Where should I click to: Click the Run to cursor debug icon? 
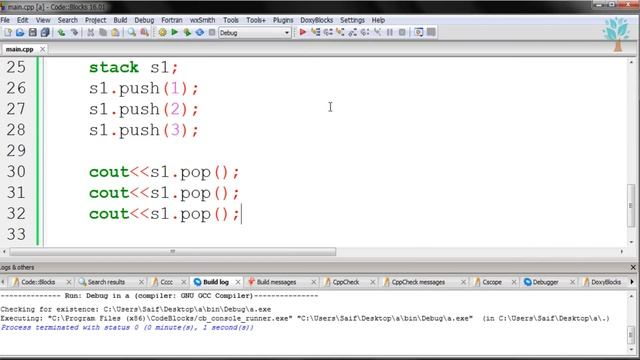point(316,32)
